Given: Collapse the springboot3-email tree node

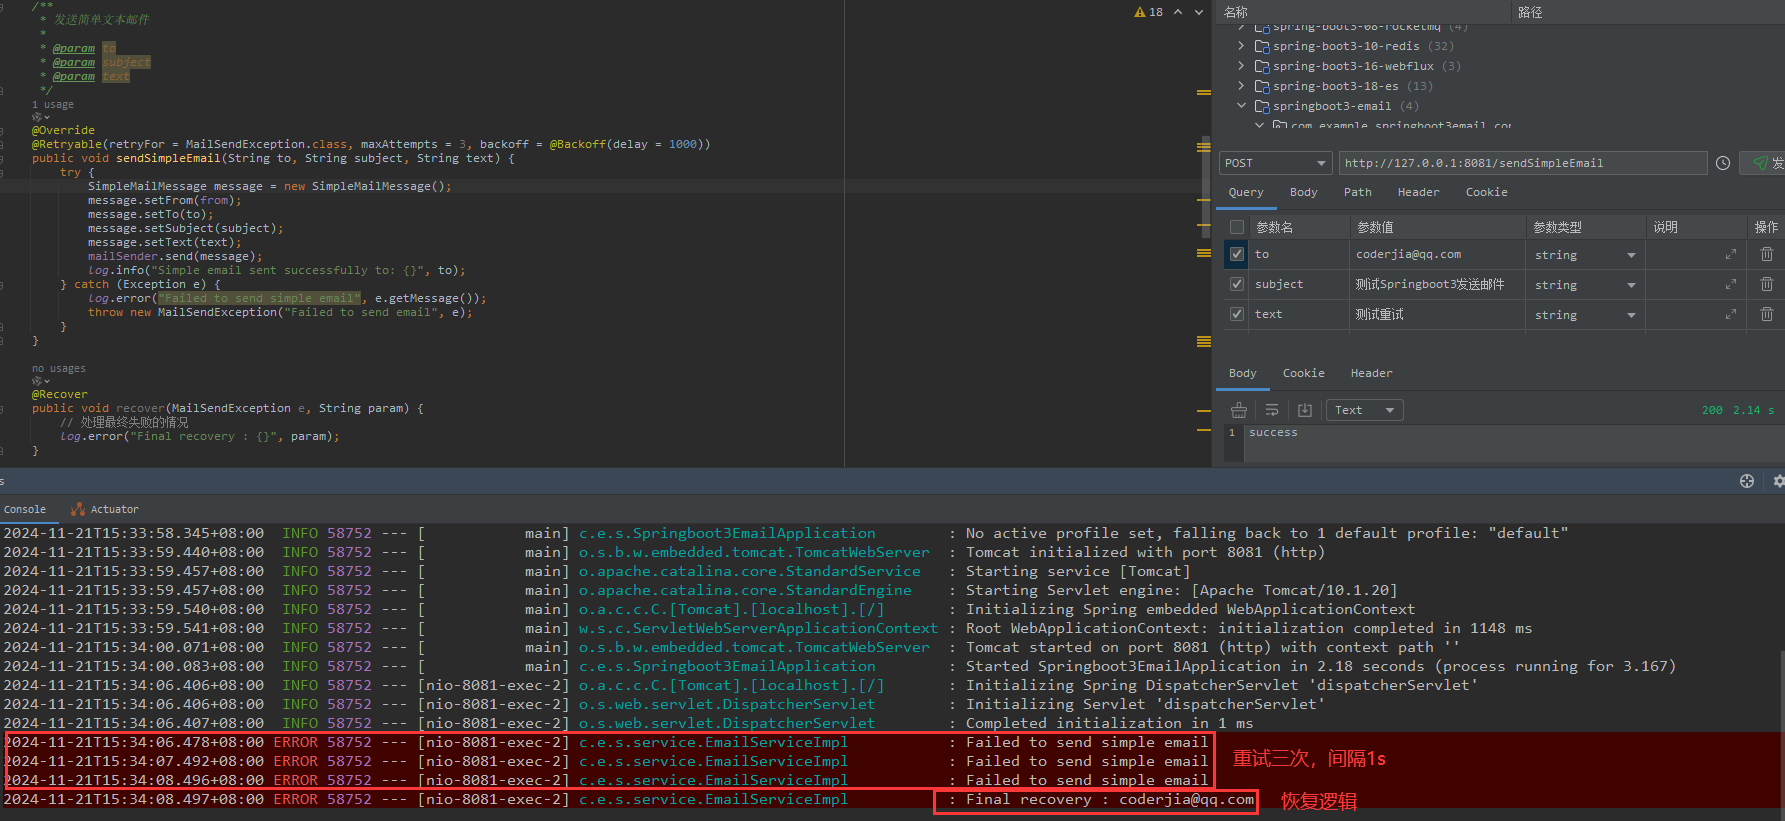Looking at the screenshot, I should pos(1241,106).
